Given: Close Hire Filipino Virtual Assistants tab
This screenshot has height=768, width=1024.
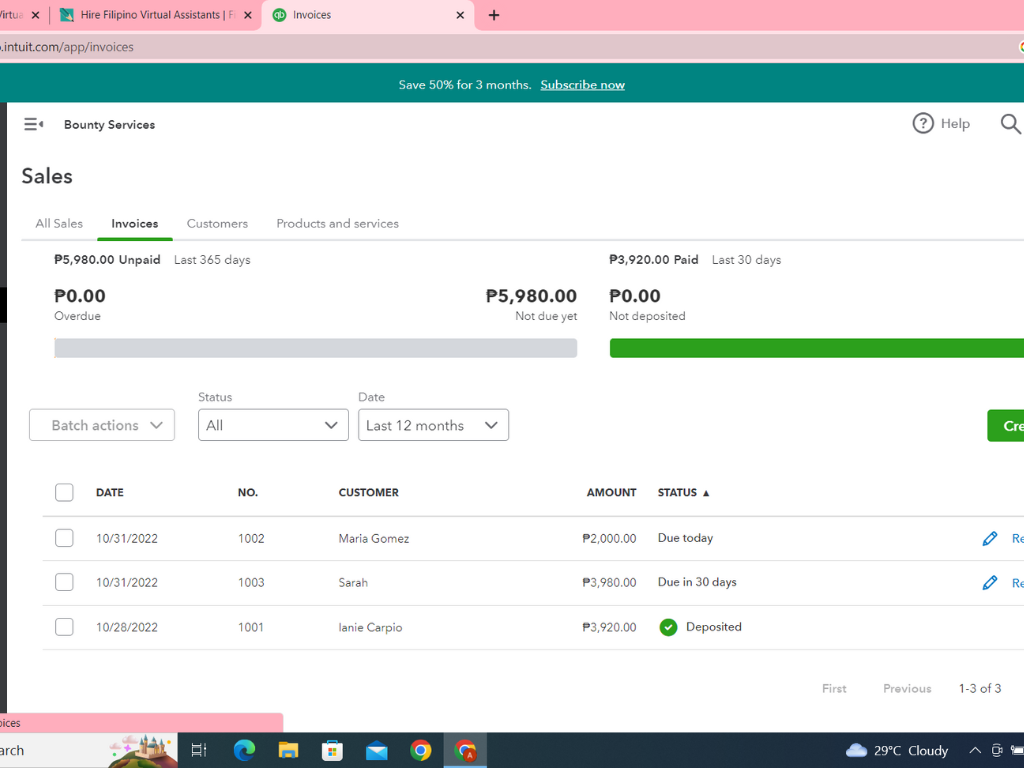Looking at the screenshot, I should point(248,15).
